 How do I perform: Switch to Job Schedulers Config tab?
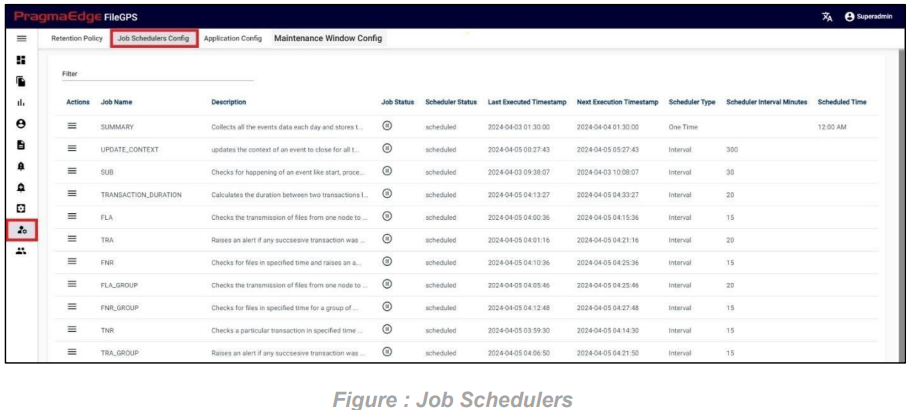pos(154,39)
